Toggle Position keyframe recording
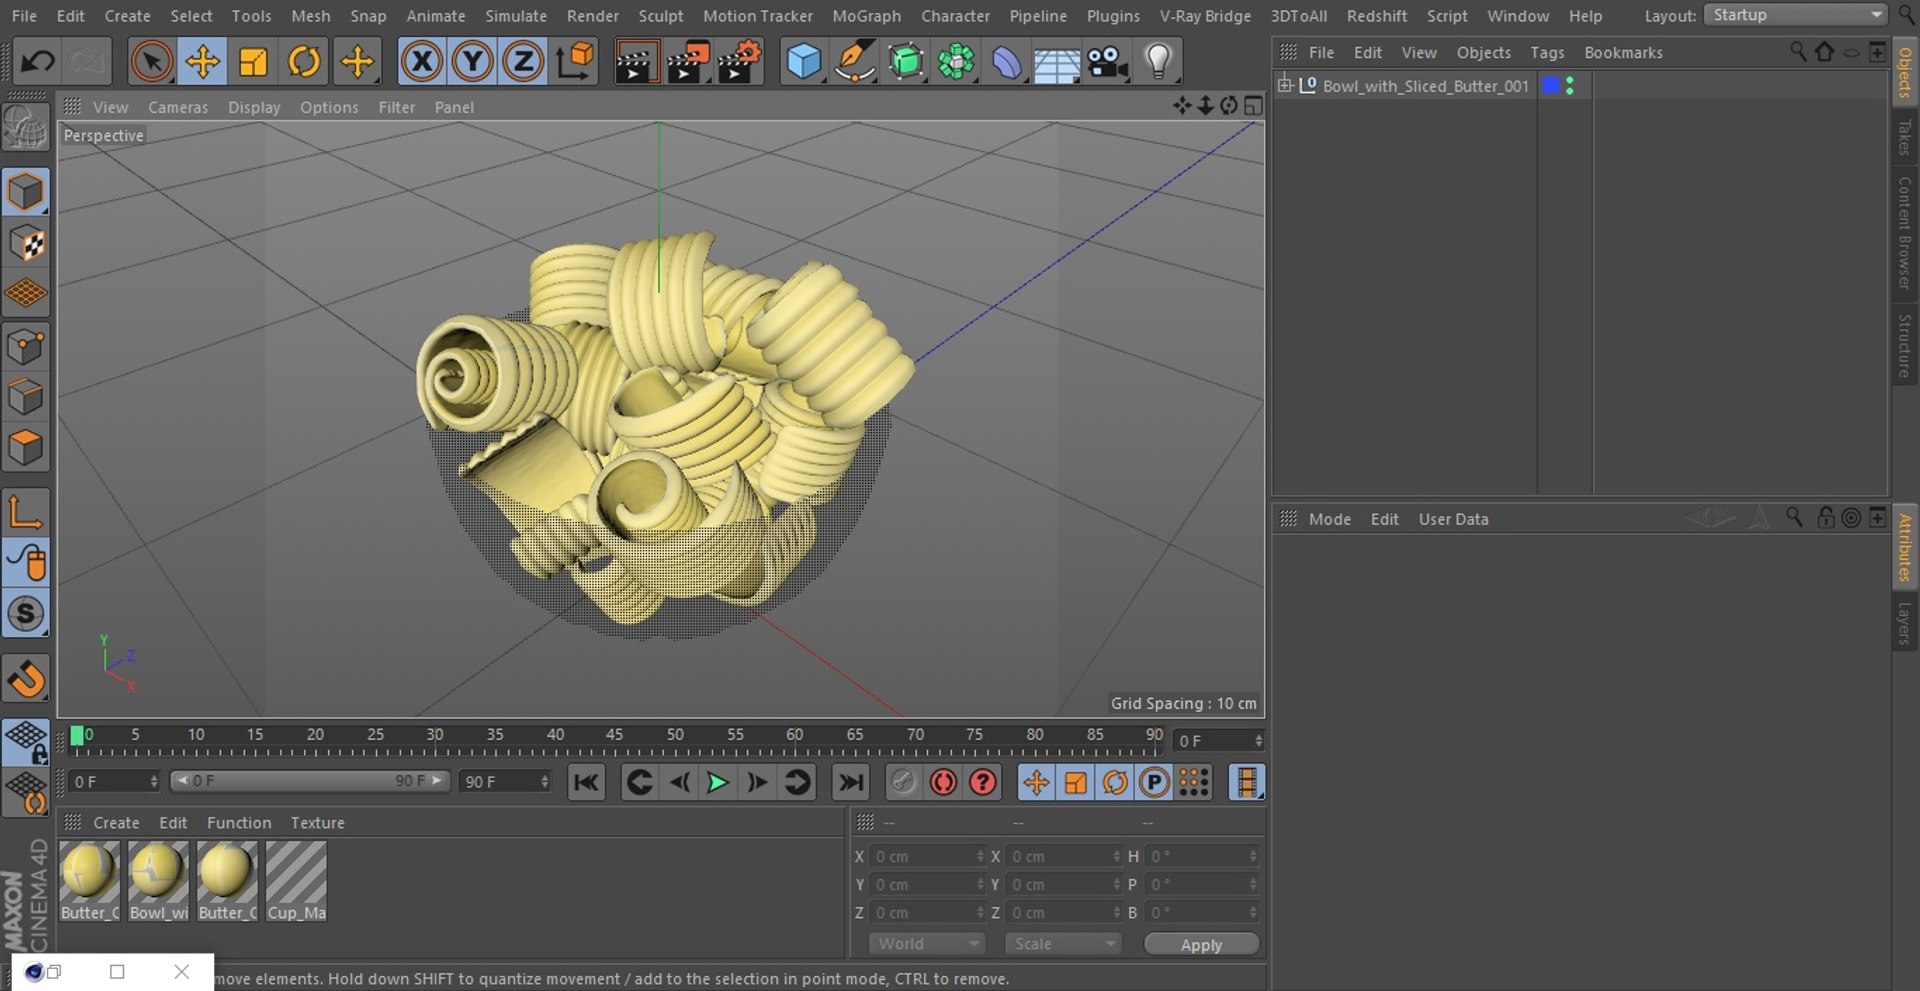This screenshot has width=1920, height=991. tap(1036, 782)
